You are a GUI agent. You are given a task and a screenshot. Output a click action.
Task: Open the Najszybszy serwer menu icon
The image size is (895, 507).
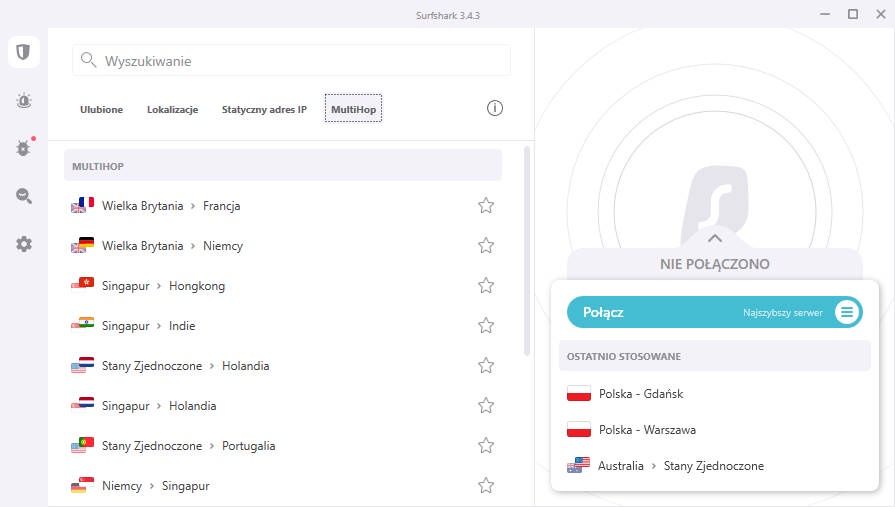(847, 312)
